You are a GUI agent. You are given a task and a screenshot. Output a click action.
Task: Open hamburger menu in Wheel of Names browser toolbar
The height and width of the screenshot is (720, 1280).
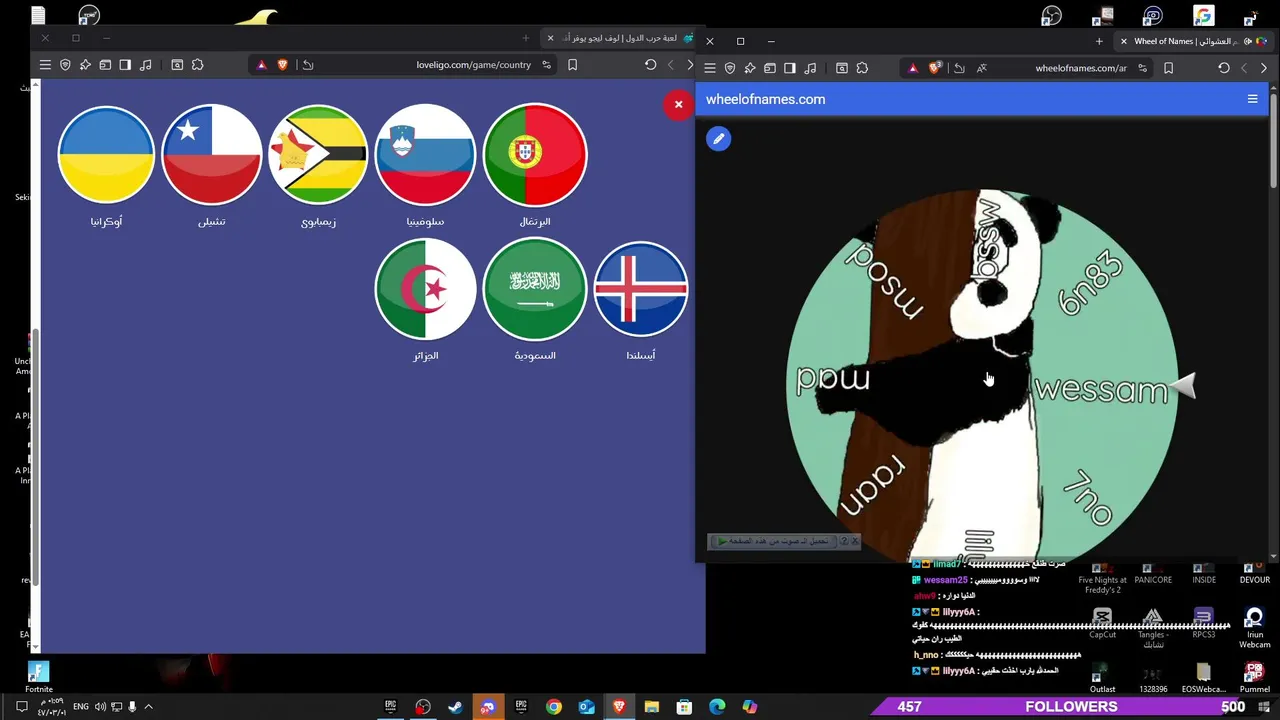[x=710, y=68]
